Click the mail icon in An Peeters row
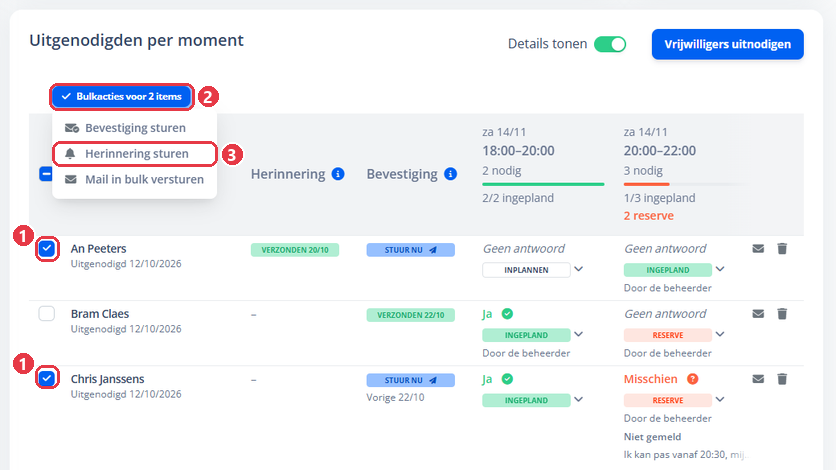This screenshot has height=470, width=836. (758, 249)
